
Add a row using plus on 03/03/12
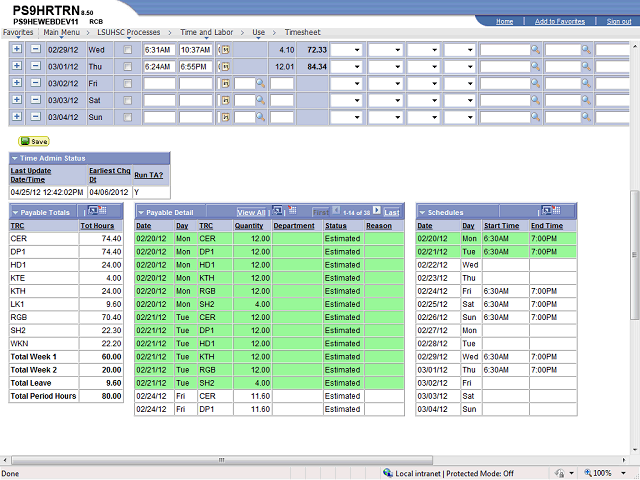[17, 100]
